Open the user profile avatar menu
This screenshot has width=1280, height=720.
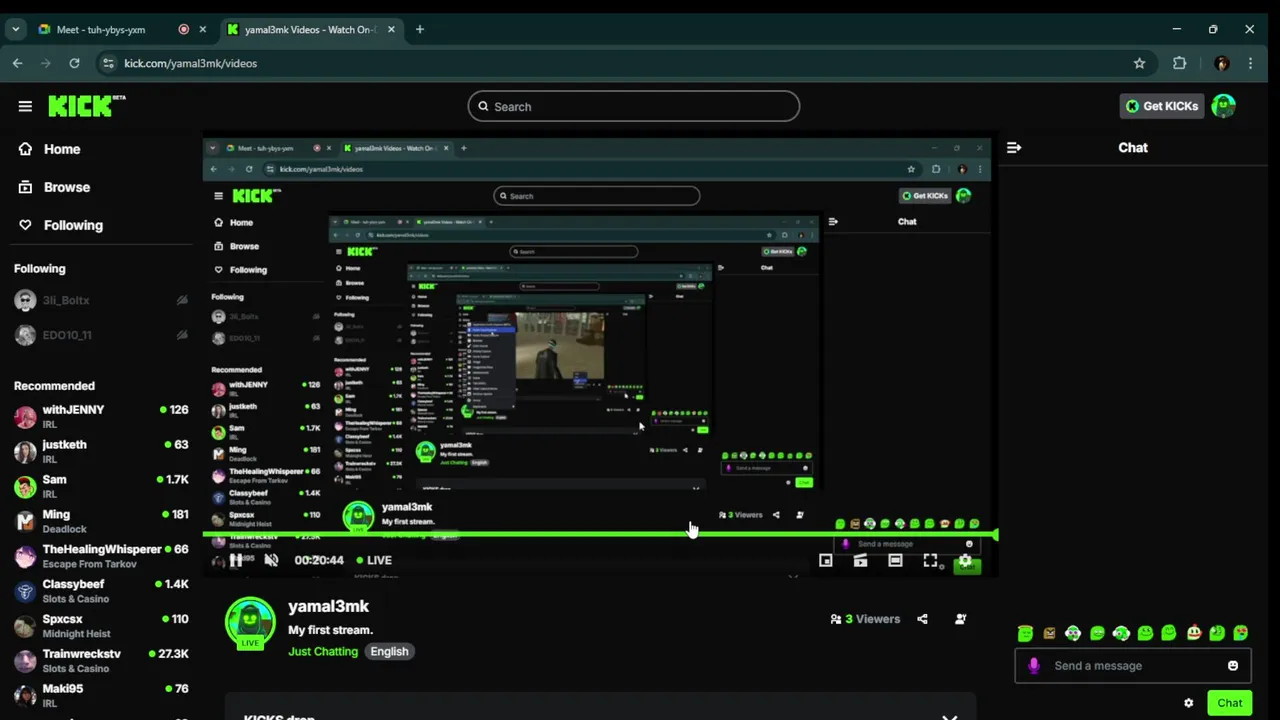click(x=1223, y=106)
